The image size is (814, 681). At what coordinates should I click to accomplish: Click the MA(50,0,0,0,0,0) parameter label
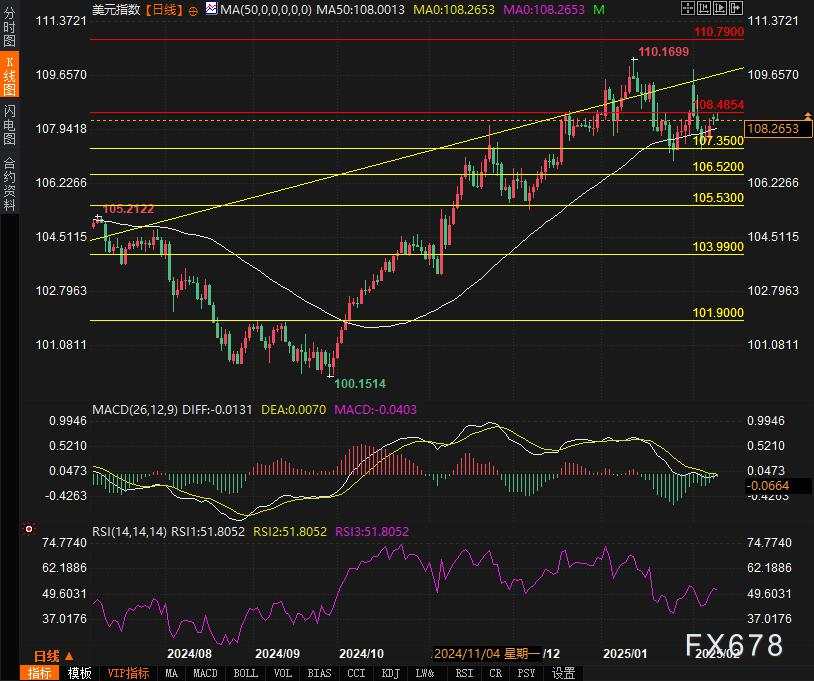pyautogui.click(x=266, y=9)
